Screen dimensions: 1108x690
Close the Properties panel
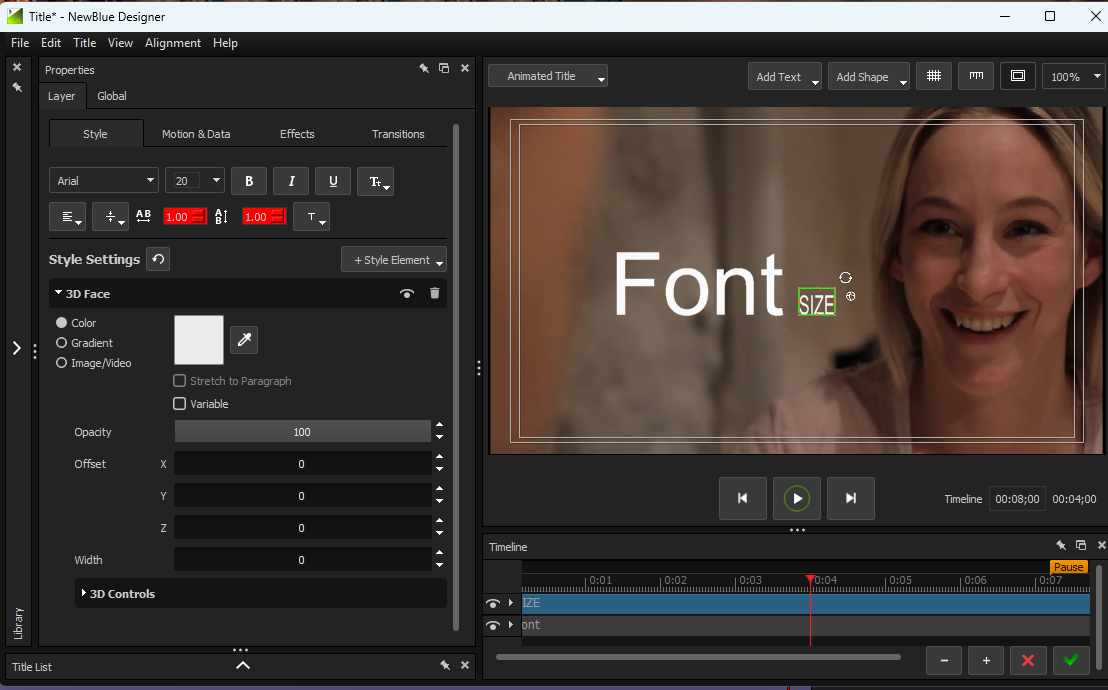(x=464, y=69)
